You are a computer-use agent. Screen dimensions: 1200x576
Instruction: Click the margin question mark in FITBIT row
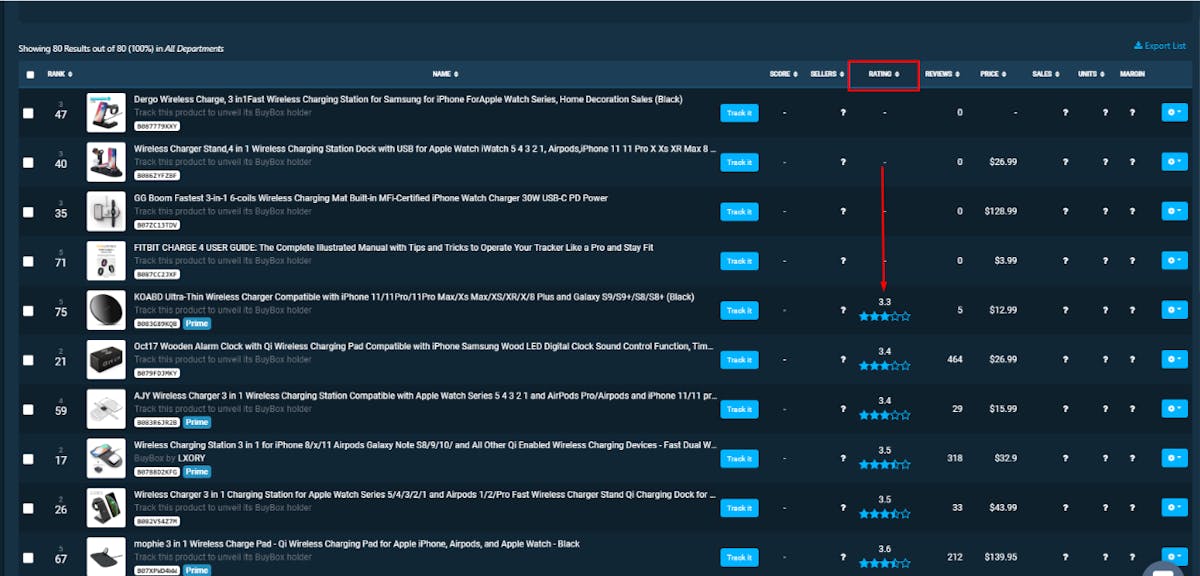(x=1133, y=261)
